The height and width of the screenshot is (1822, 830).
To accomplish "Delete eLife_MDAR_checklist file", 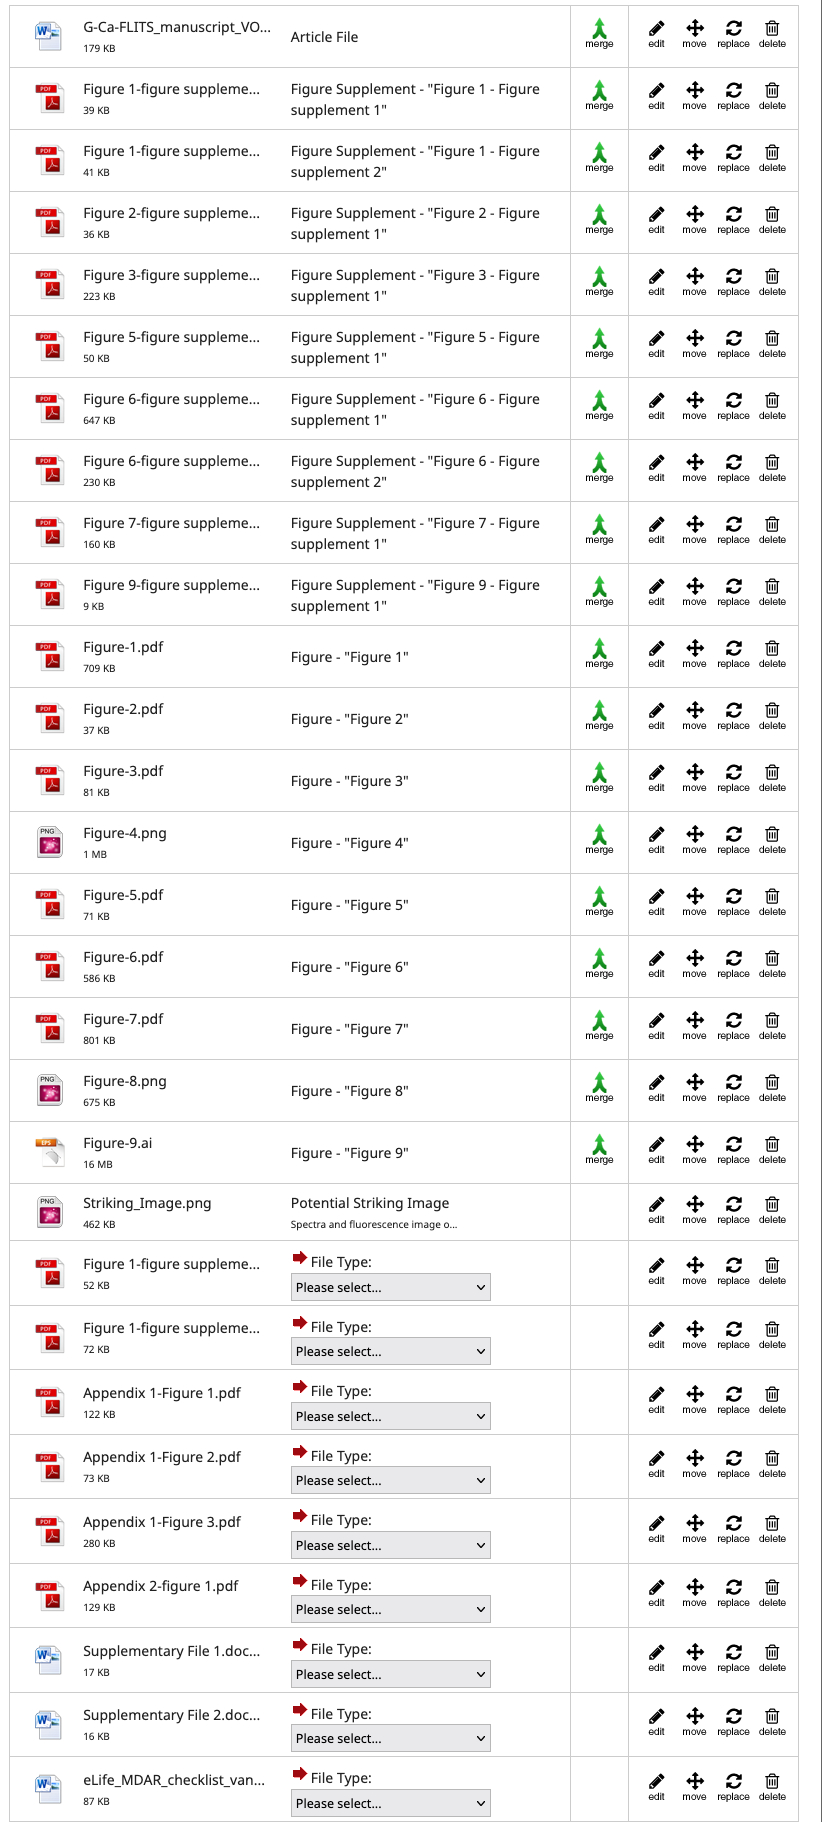I will (772, 1785).
